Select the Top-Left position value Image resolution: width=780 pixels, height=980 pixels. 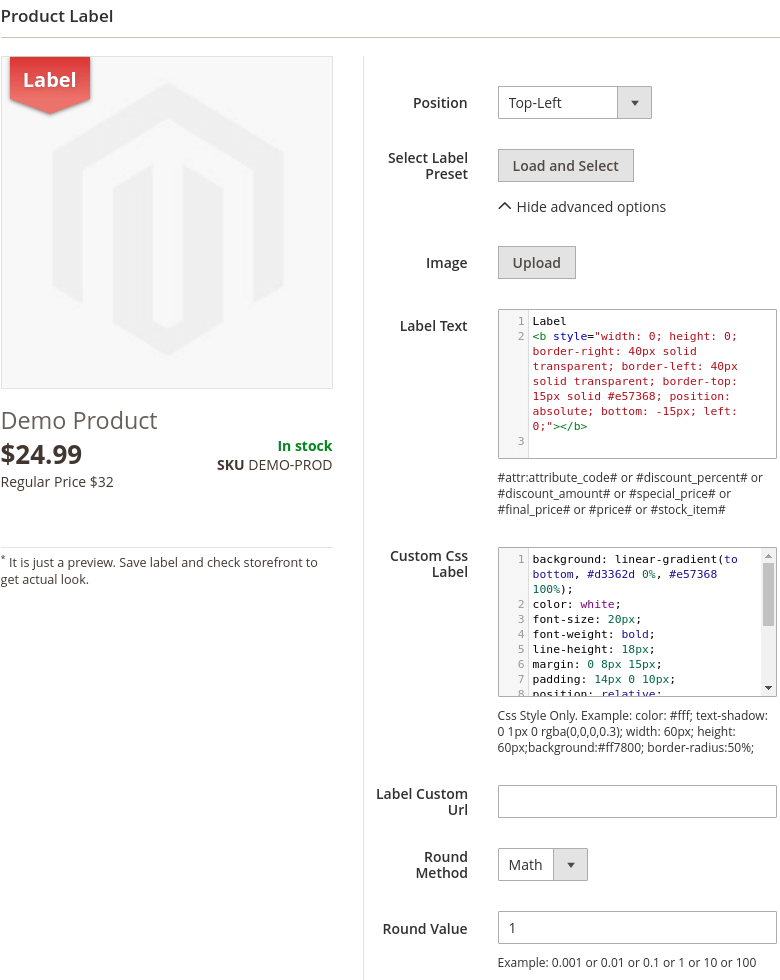(558, 102)
